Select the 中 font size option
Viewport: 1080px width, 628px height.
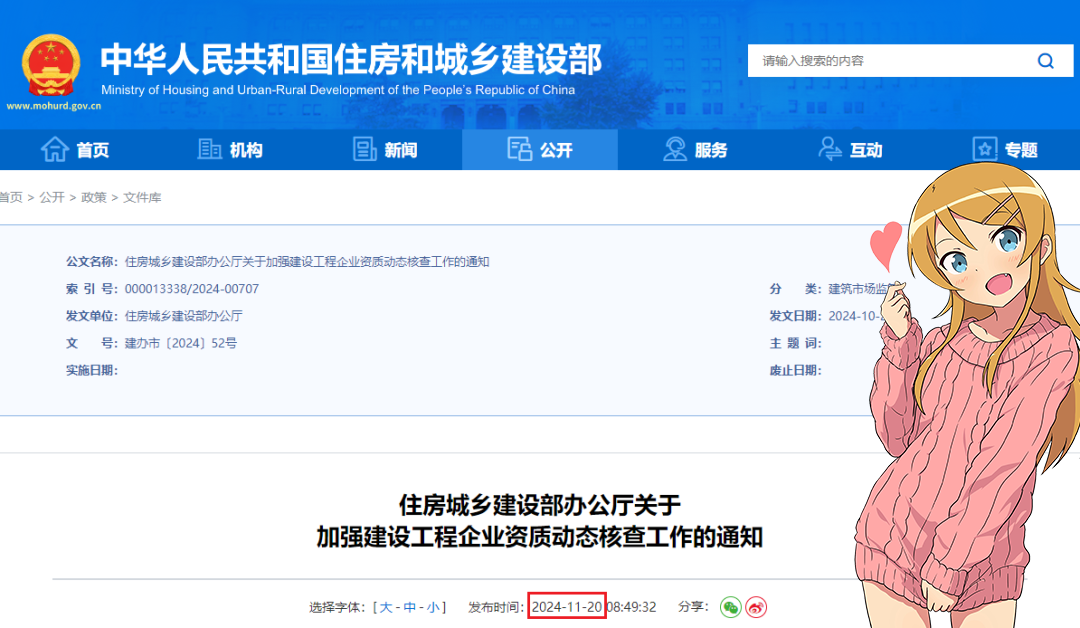click(x=409, y=606)
